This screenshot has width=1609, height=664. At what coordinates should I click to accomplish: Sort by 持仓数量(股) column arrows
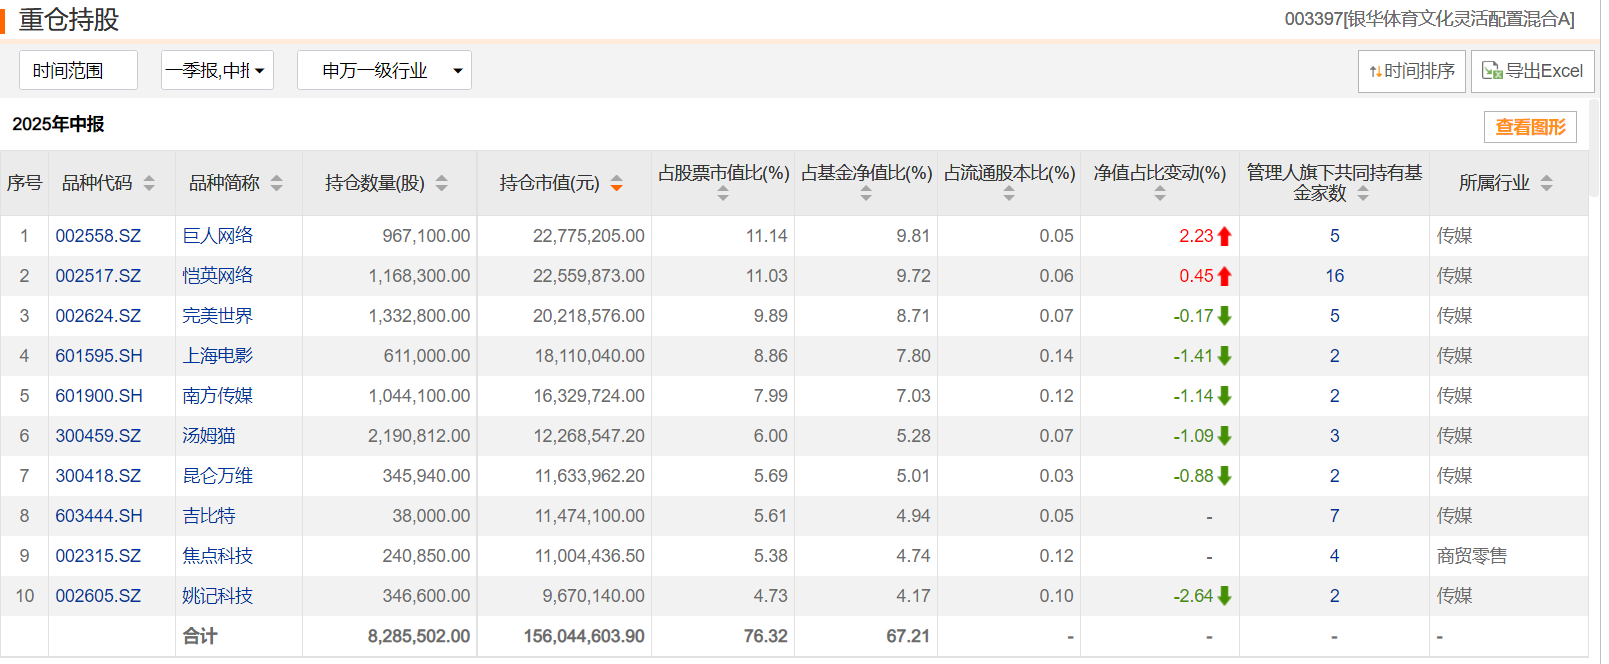pos(442,183)
